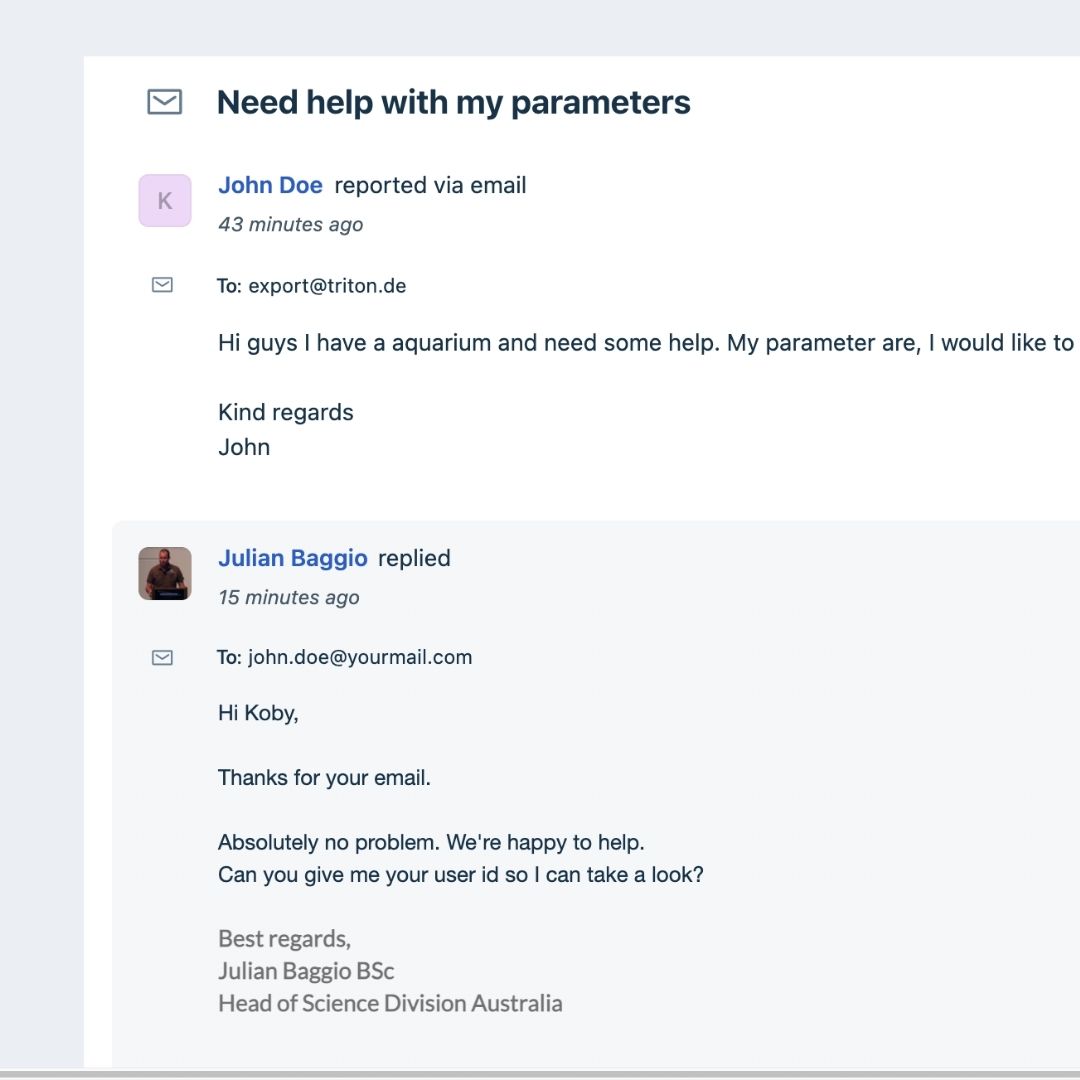This screenshot has width=1080, height=1080.
Task: Click the "43 minutes ago" timestamp
Action: 290,224
